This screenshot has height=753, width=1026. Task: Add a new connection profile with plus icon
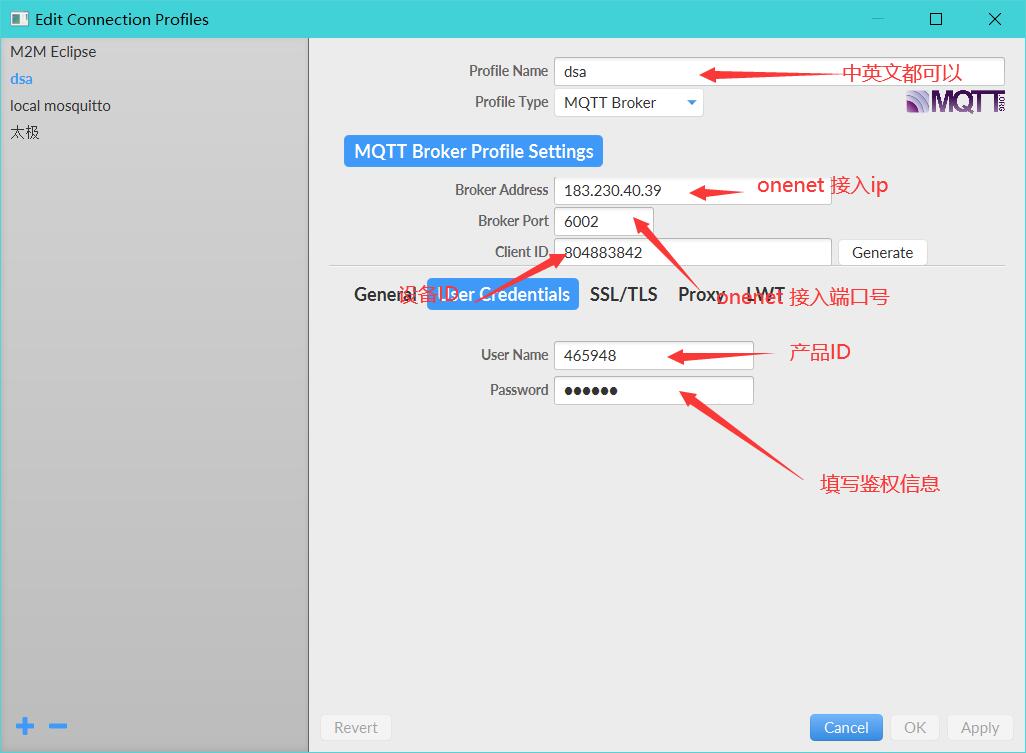[x=25, y=726]
